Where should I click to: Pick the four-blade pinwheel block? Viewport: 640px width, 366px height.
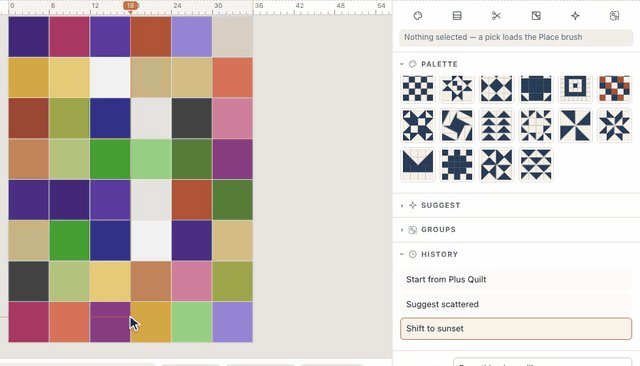575,126
